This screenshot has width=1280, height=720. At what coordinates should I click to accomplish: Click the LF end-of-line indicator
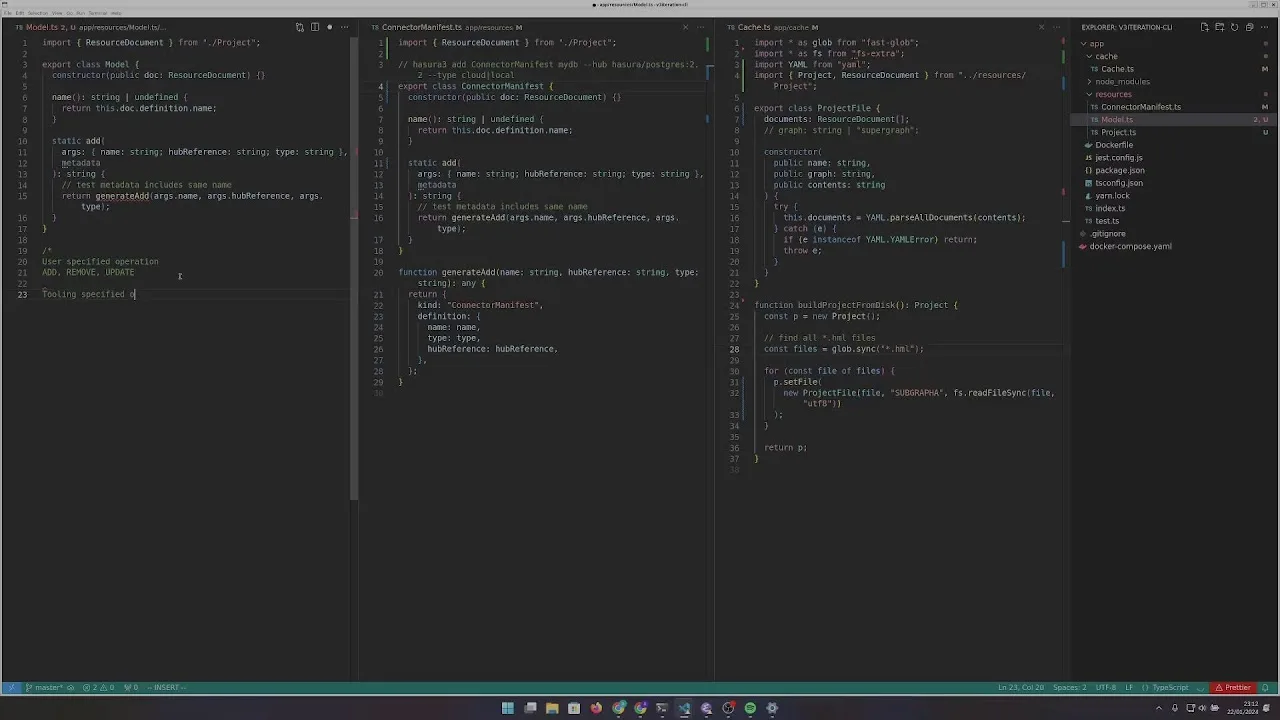[x=1129, y=687]
